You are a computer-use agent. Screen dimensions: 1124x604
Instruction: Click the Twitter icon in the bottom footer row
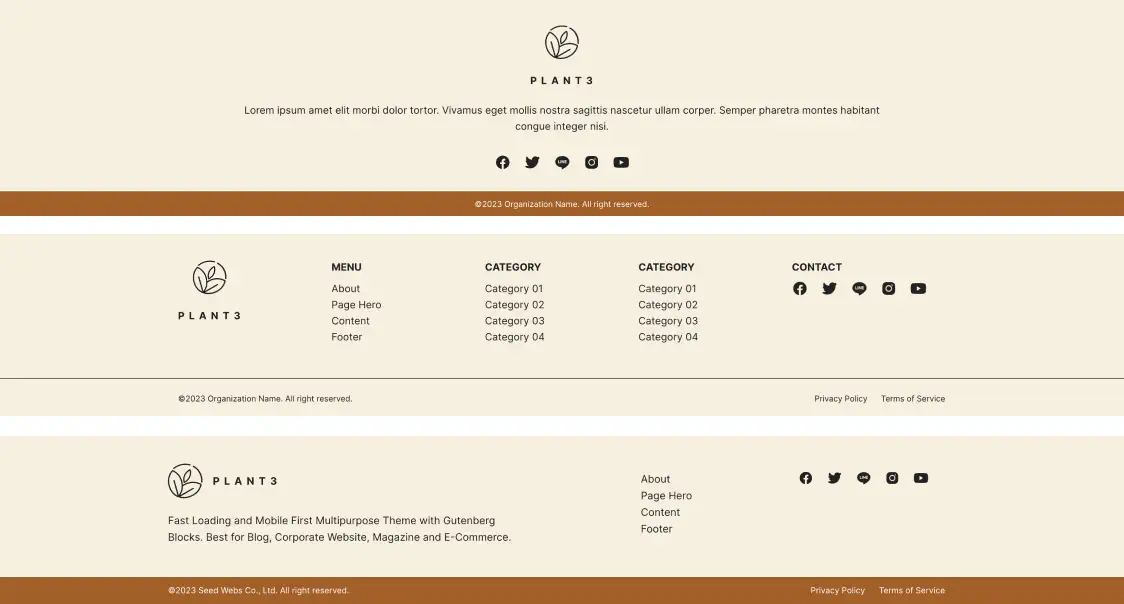coord(834,478)
